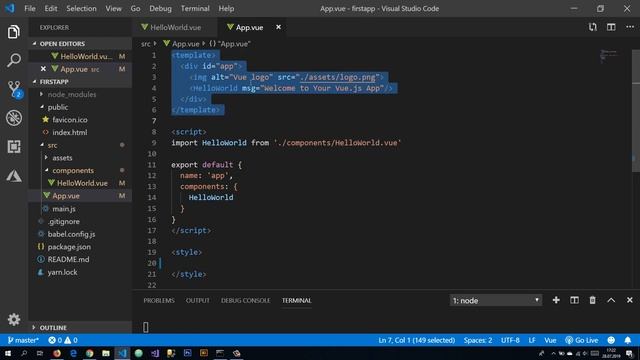The width and height of the screenshot is (640, 360).
Task: Split the editor to the right
Action: (611, 27)
